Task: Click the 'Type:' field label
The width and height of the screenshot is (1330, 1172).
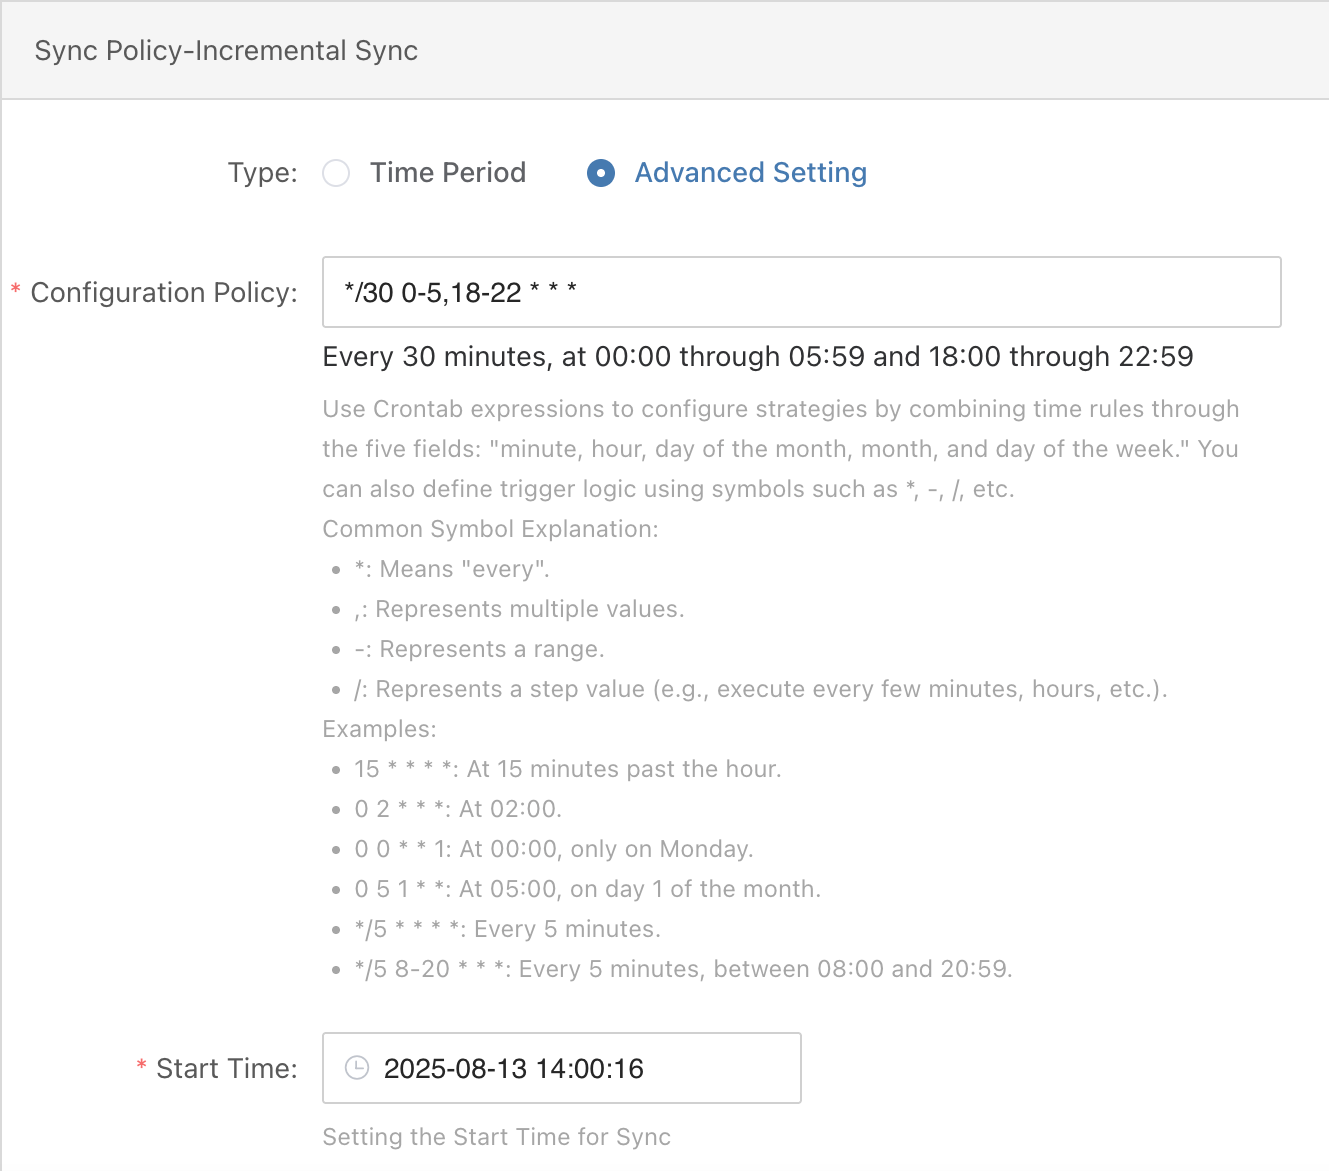Action: (x=262, y=173)
